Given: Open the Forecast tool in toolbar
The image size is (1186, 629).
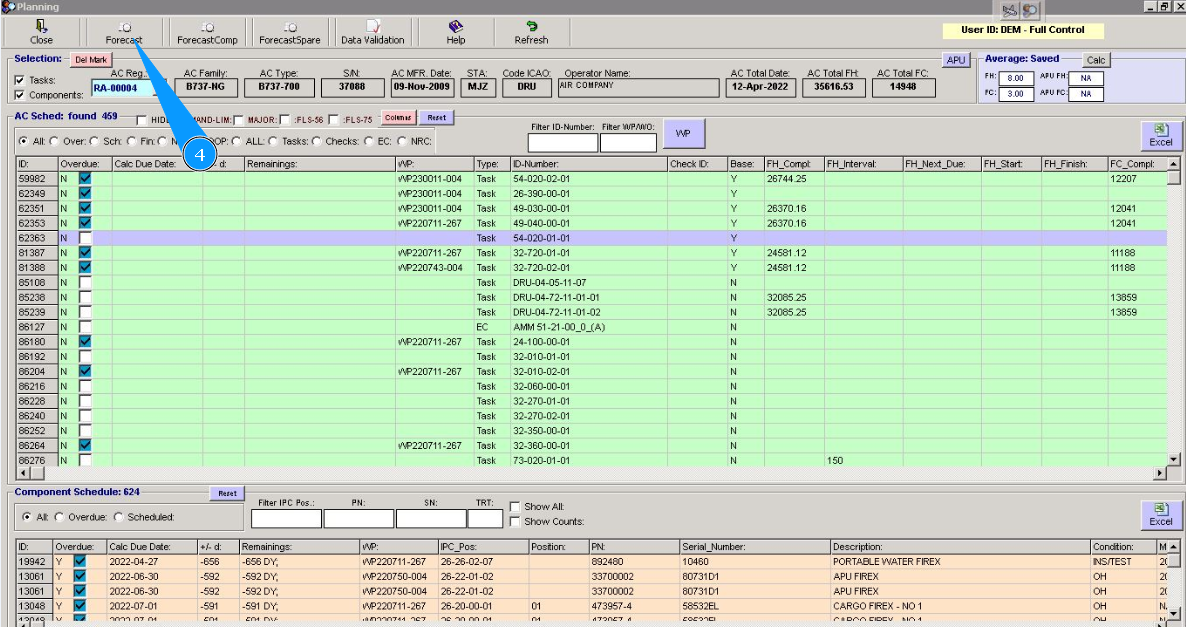Looking at the screenshot, I should [x=124, y=32].
